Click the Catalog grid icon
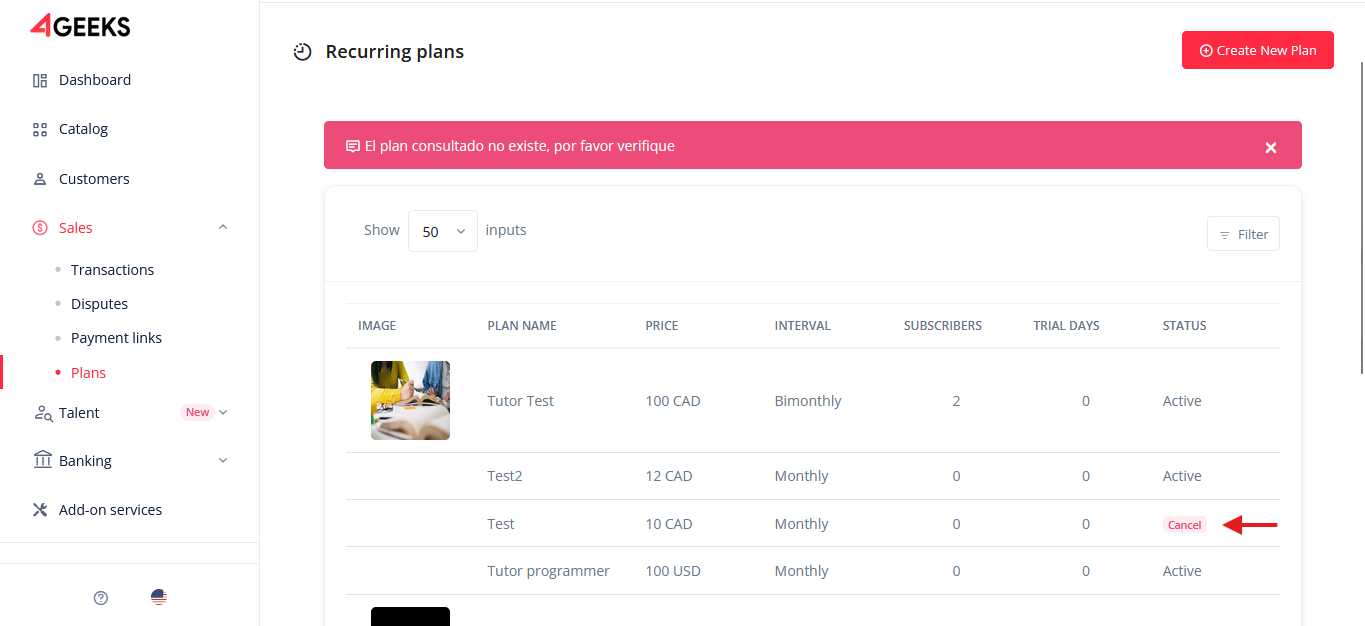The width and height of the screenshot is (1365, 626). click(40, 129)
